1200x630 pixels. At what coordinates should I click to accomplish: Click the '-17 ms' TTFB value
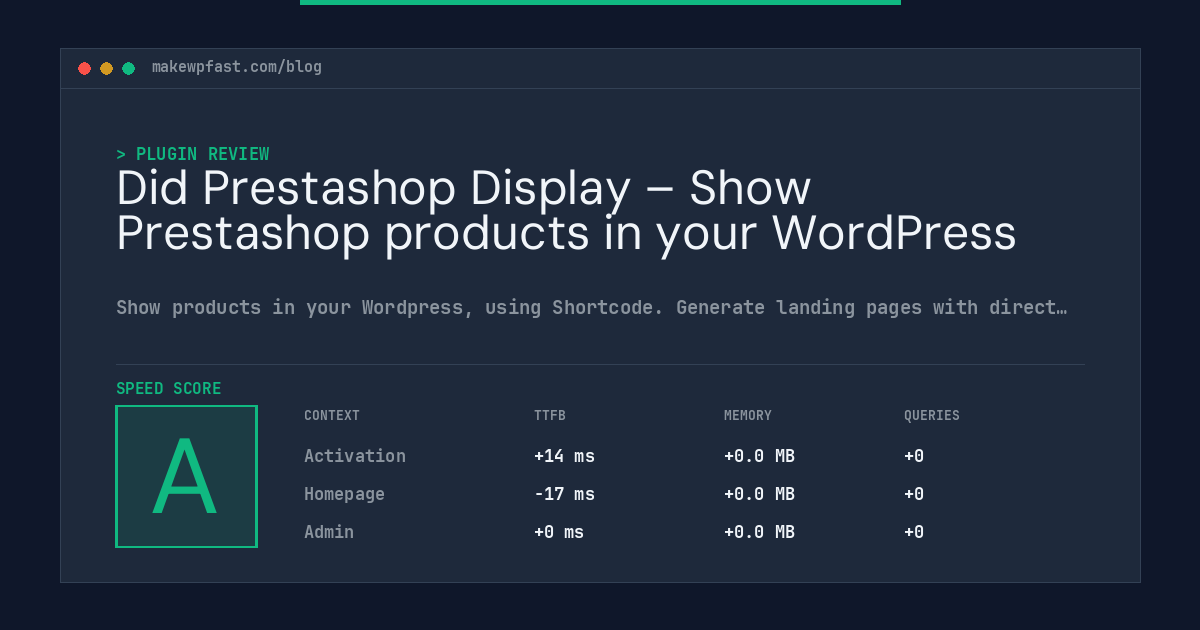coord(564,494)
